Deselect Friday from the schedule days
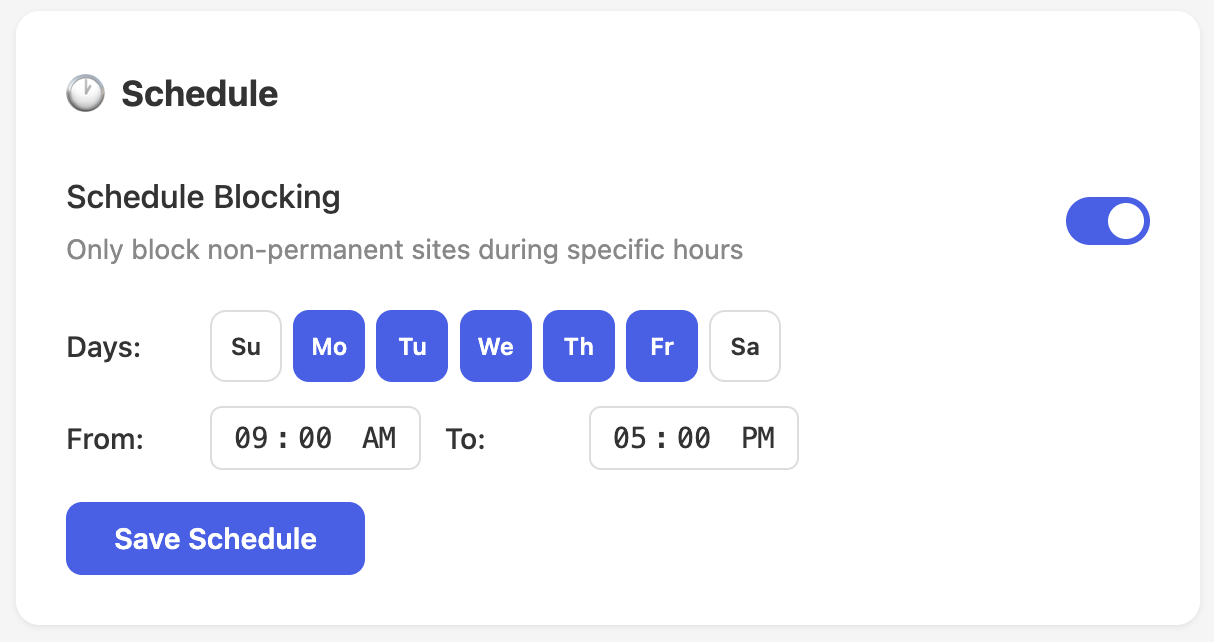The image size is (1214, 642). [x=661, y=345]
